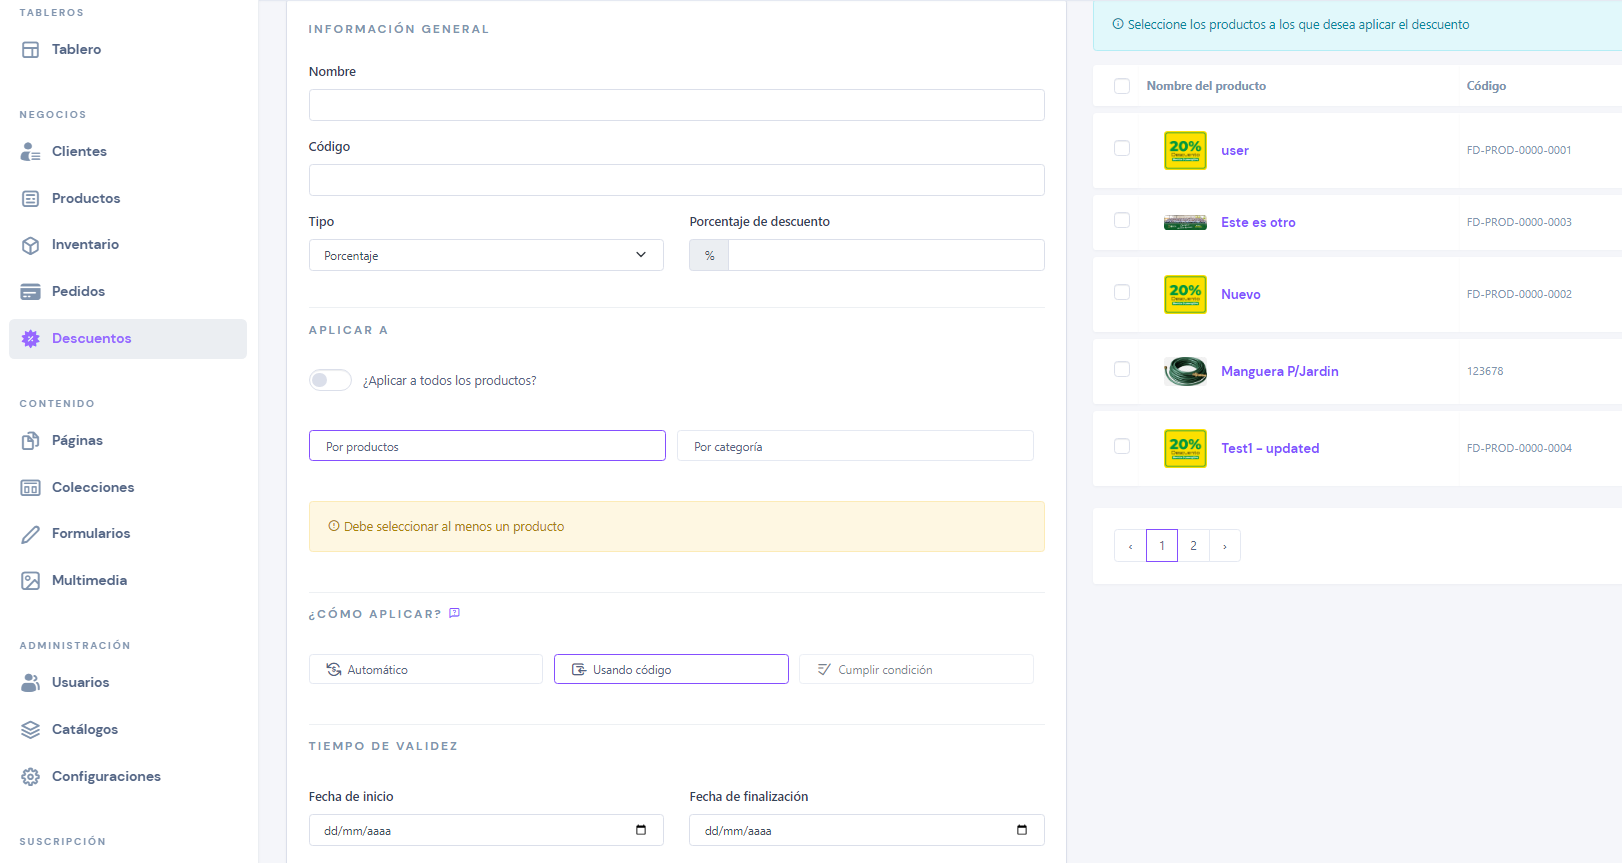The width and height of the screenshot is (1622, 863).
Task: Open the Manguera P/Jardin product link
Action: point(1280,371)
